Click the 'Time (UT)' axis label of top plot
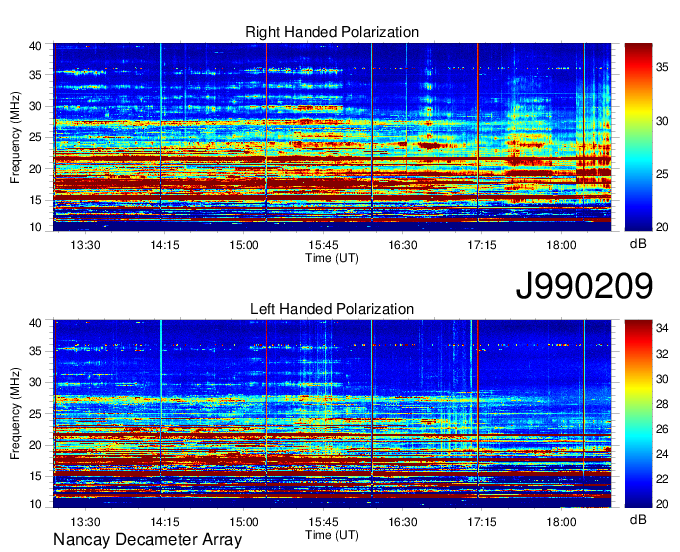Image resolution: width=680 pixels, height=552 pixels. (x=332, y=258)
